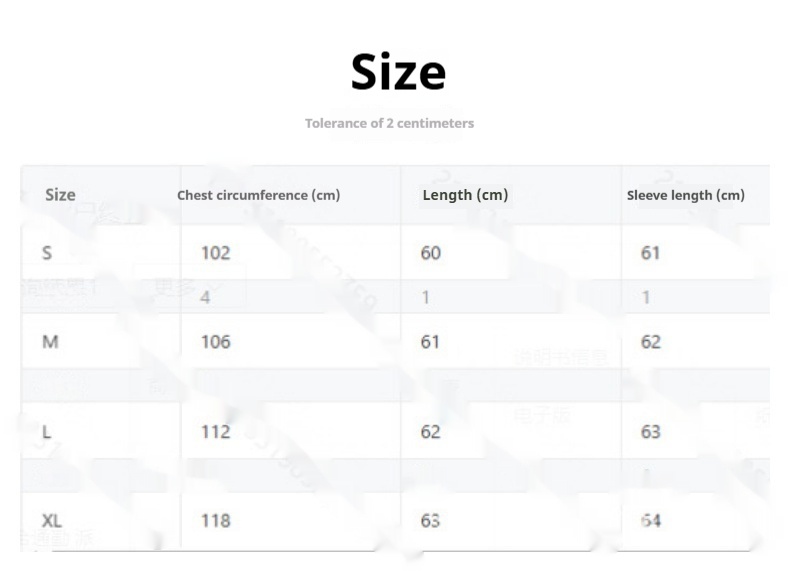Viewport: 790px width, 572px height.
Task: Select chest value 118 for size XL
Action: [215, 520]
